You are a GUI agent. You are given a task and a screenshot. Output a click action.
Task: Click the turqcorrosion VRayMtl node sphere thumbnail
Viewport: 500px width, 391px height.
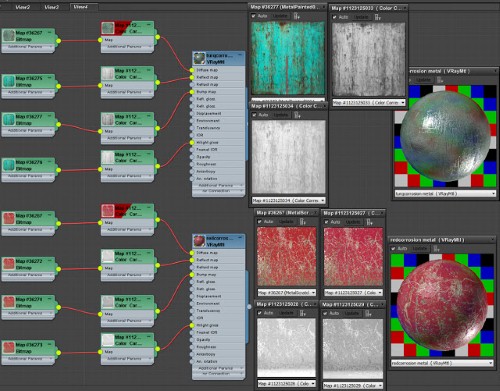199,58
